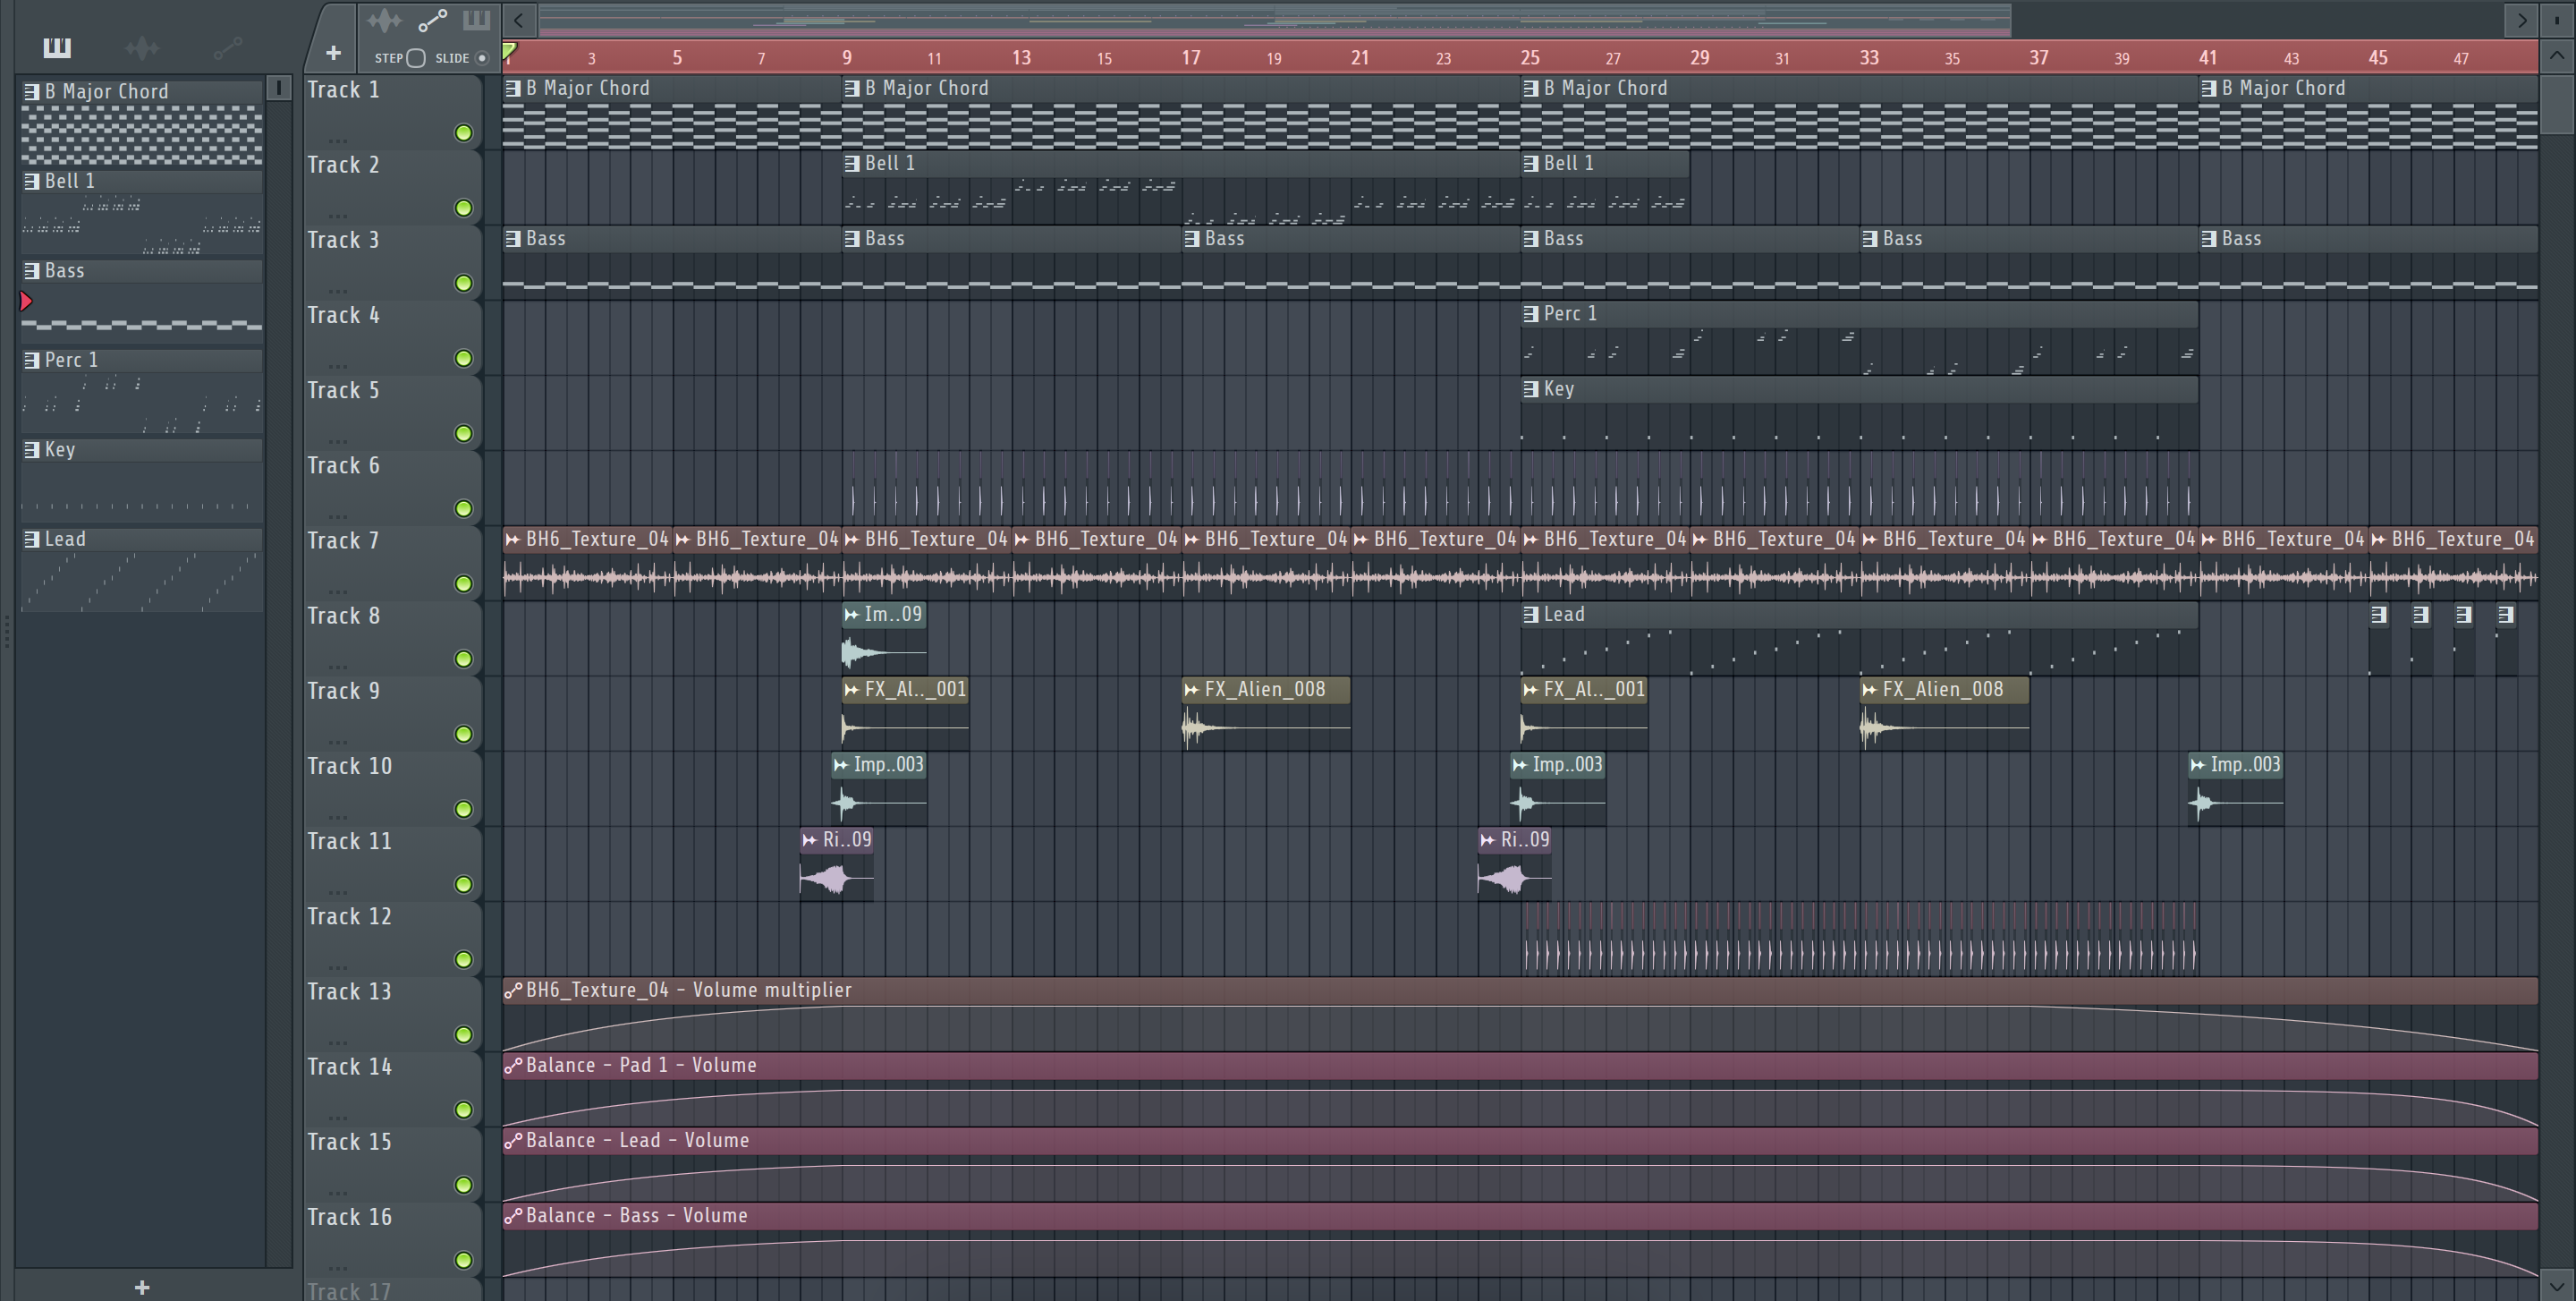
Task: Click the Track 13 name label
Action: pos(349,991)
